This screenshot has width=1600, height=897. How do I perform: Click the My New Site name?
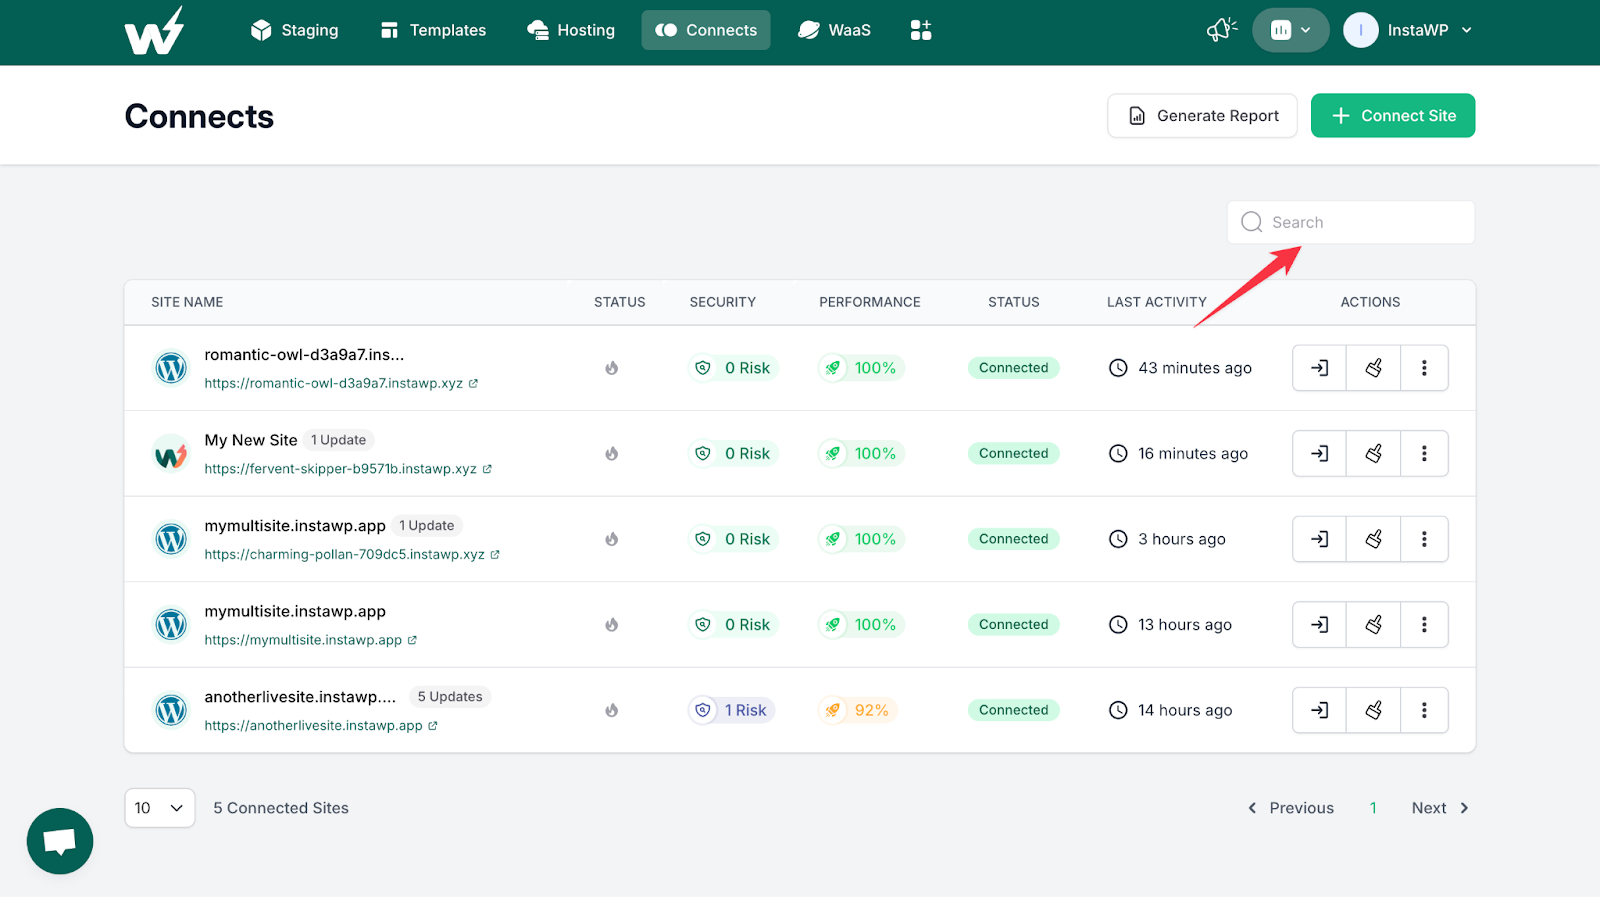(251, 440)
